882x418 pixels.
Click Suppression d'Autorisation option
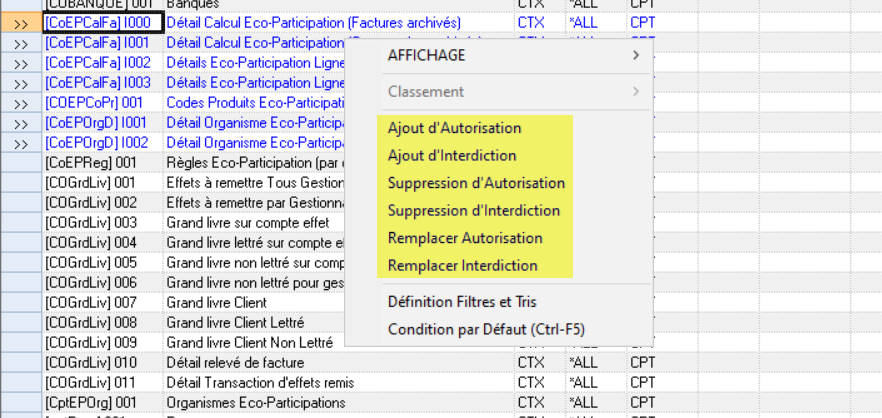476,184
